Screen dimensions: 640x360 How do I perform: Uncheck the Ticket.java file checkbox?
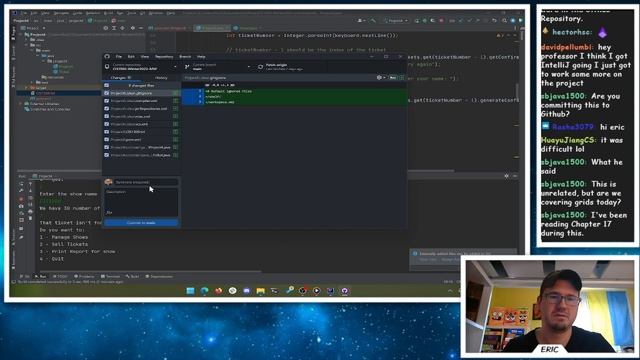(x=107, y=155)
